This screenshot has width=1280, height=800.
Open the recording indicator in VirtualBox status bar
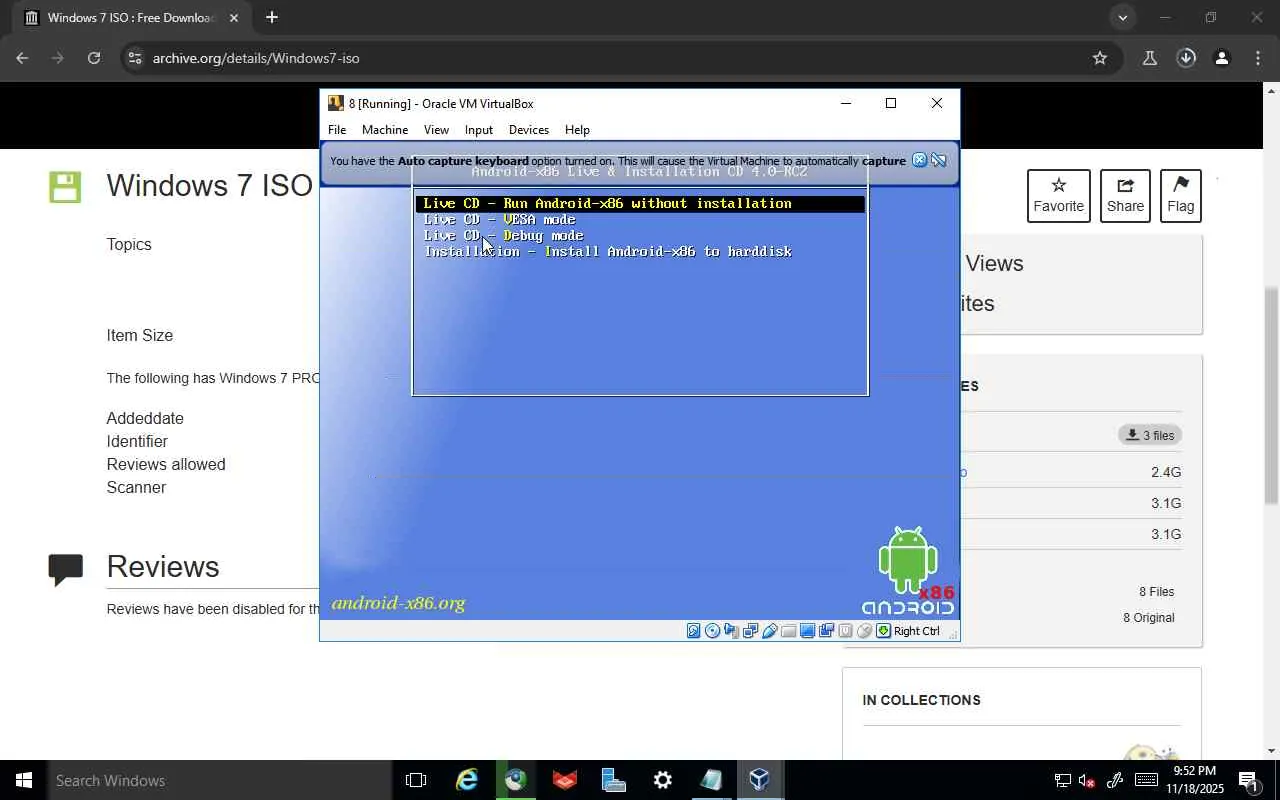tap(826, 631)
